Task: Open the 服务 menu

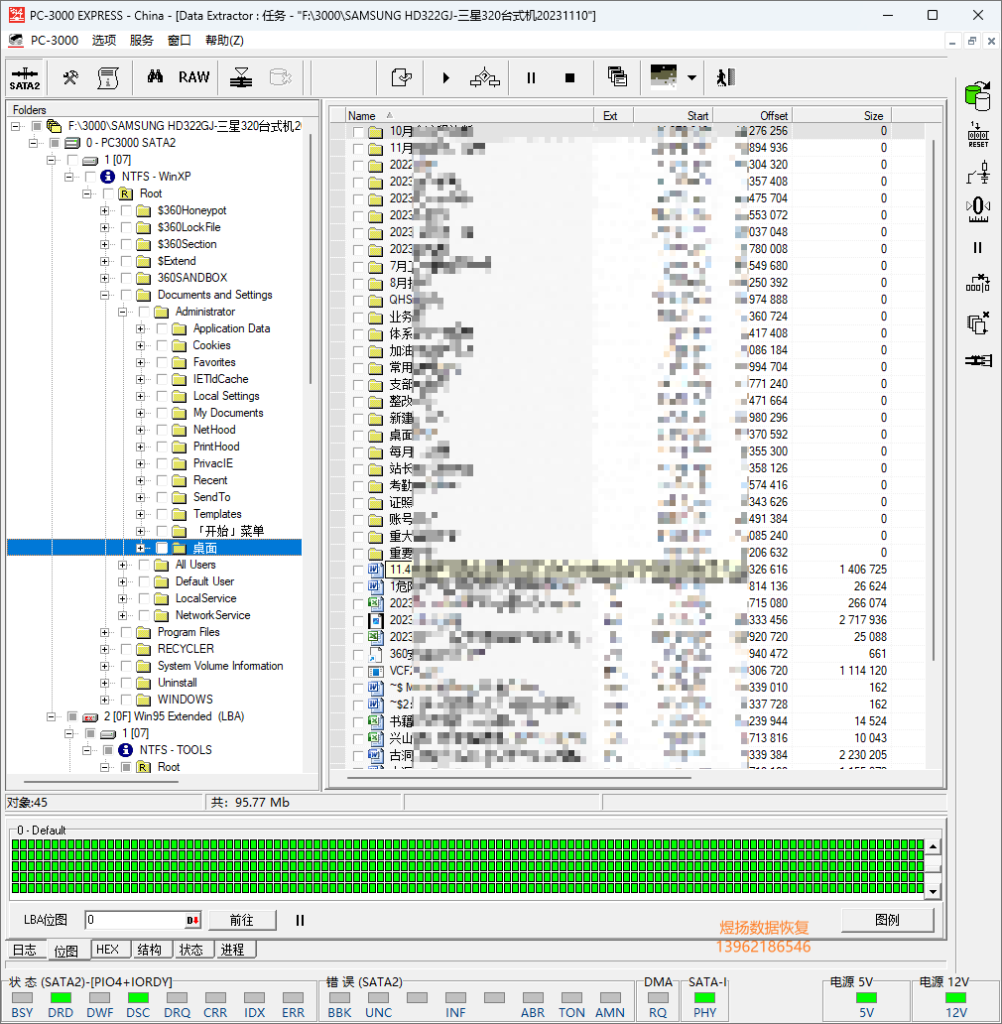Action: (x=141, y=40)
